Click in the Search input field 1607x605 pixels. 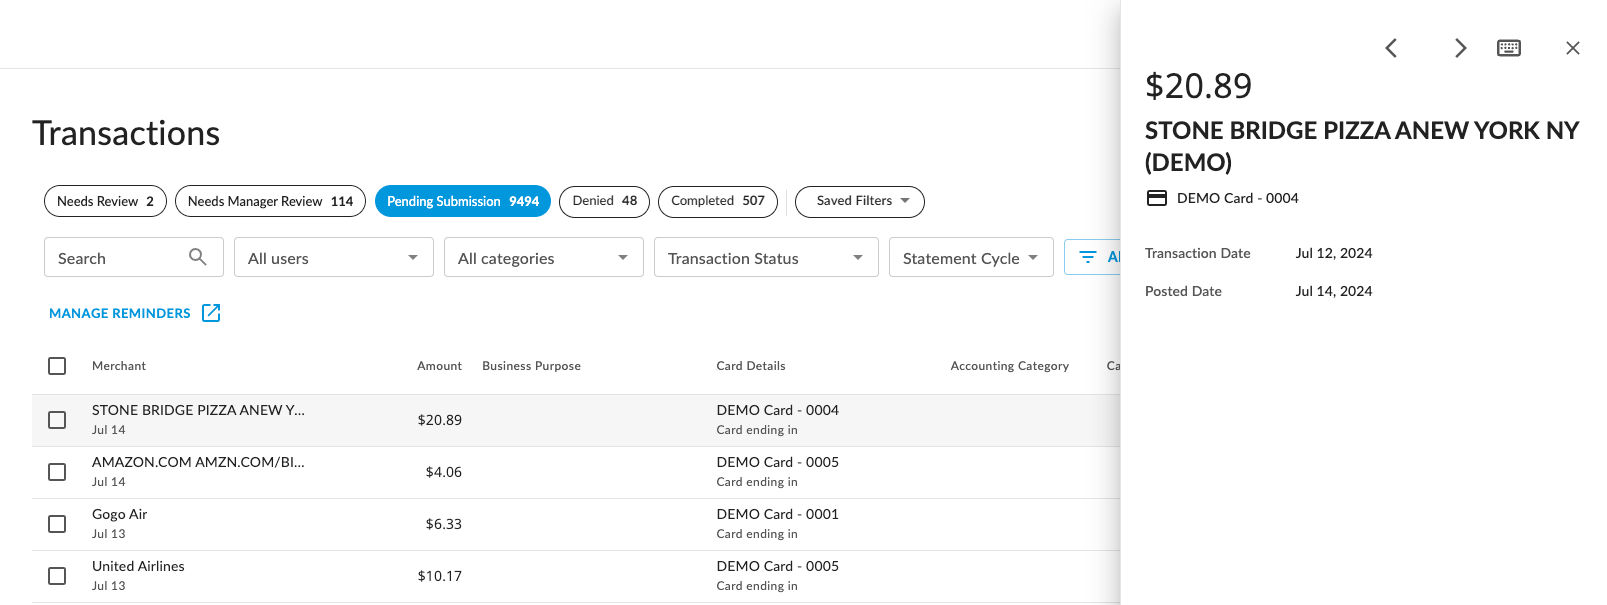click(115, 257)
